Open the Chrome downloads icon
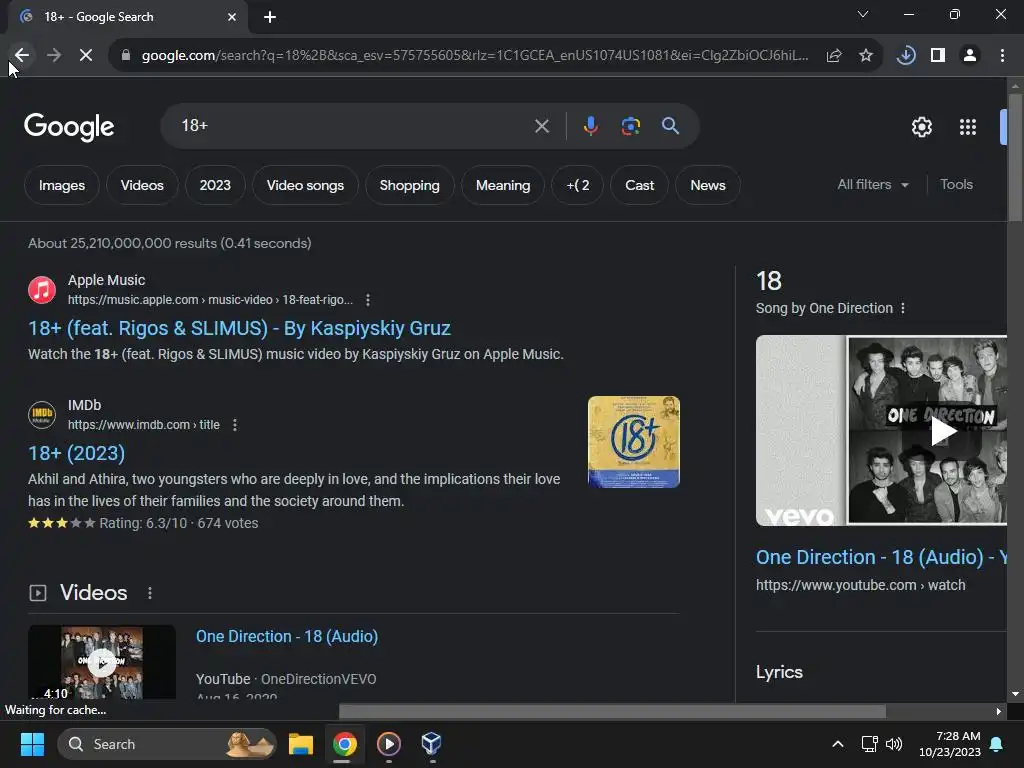The width and height of the screenshot is (1024, 768). [x=905, y=56]
